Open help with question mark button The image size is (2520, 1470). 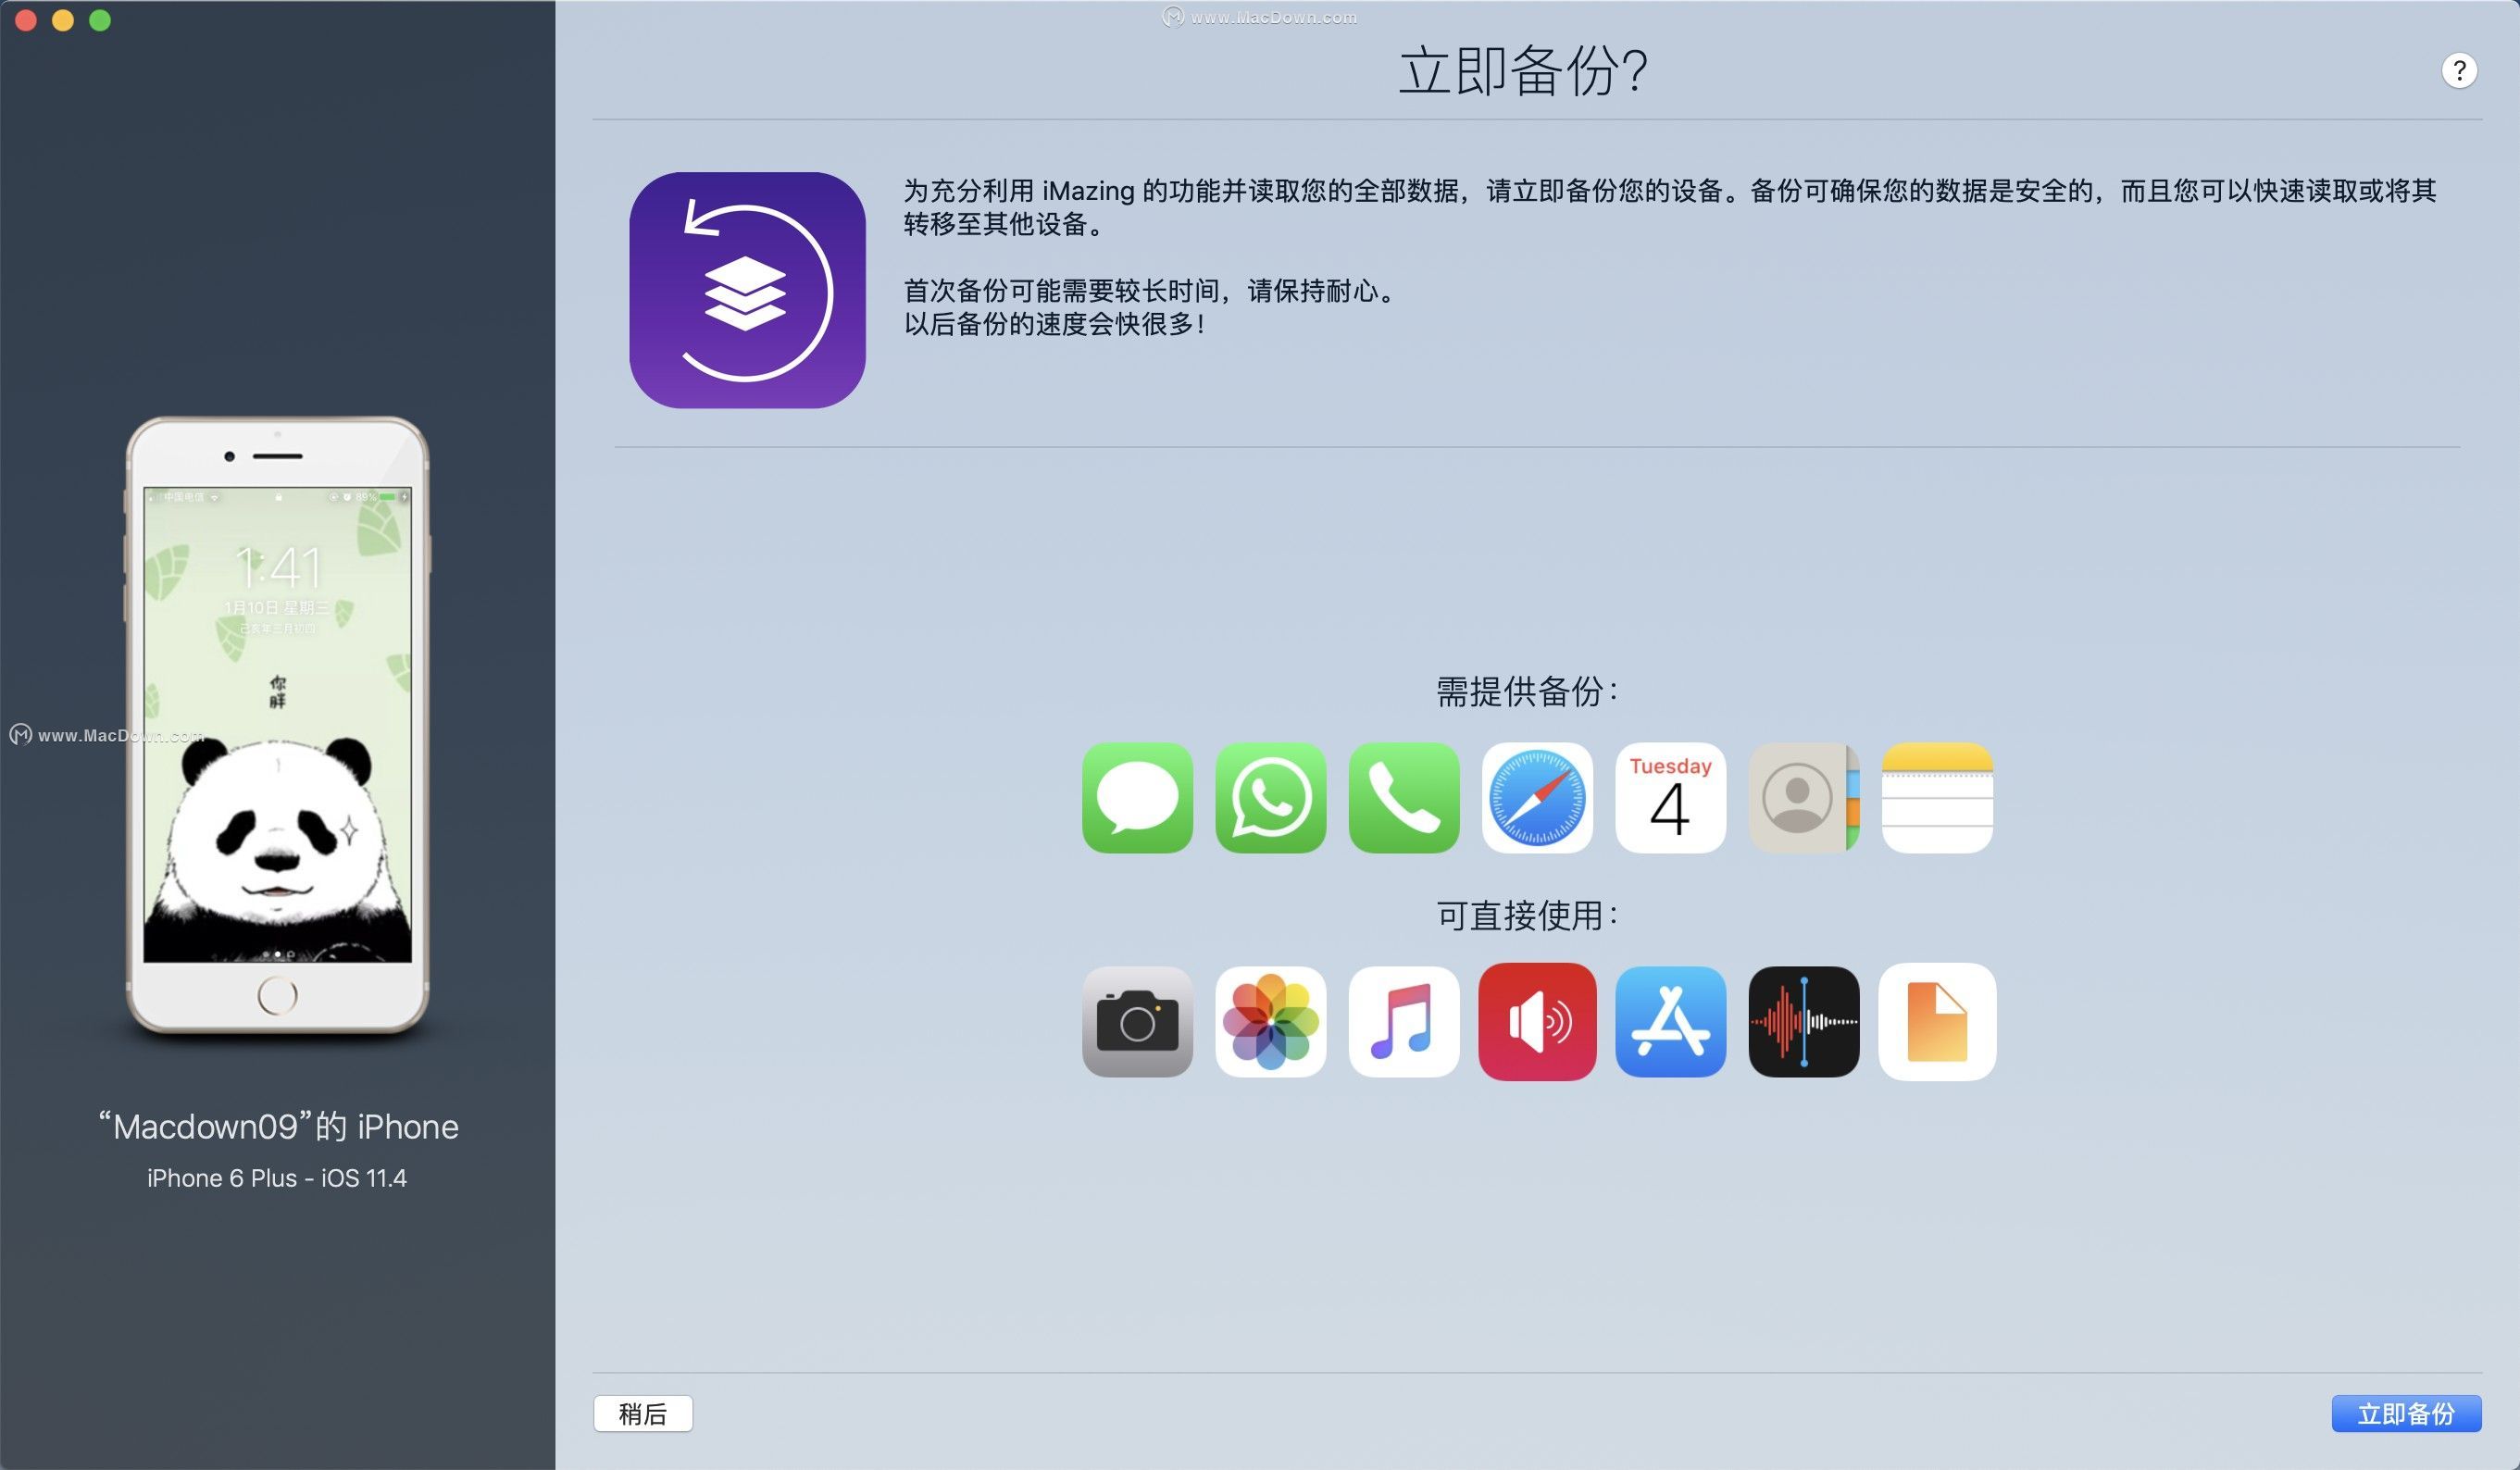[x=2459, y=71]
